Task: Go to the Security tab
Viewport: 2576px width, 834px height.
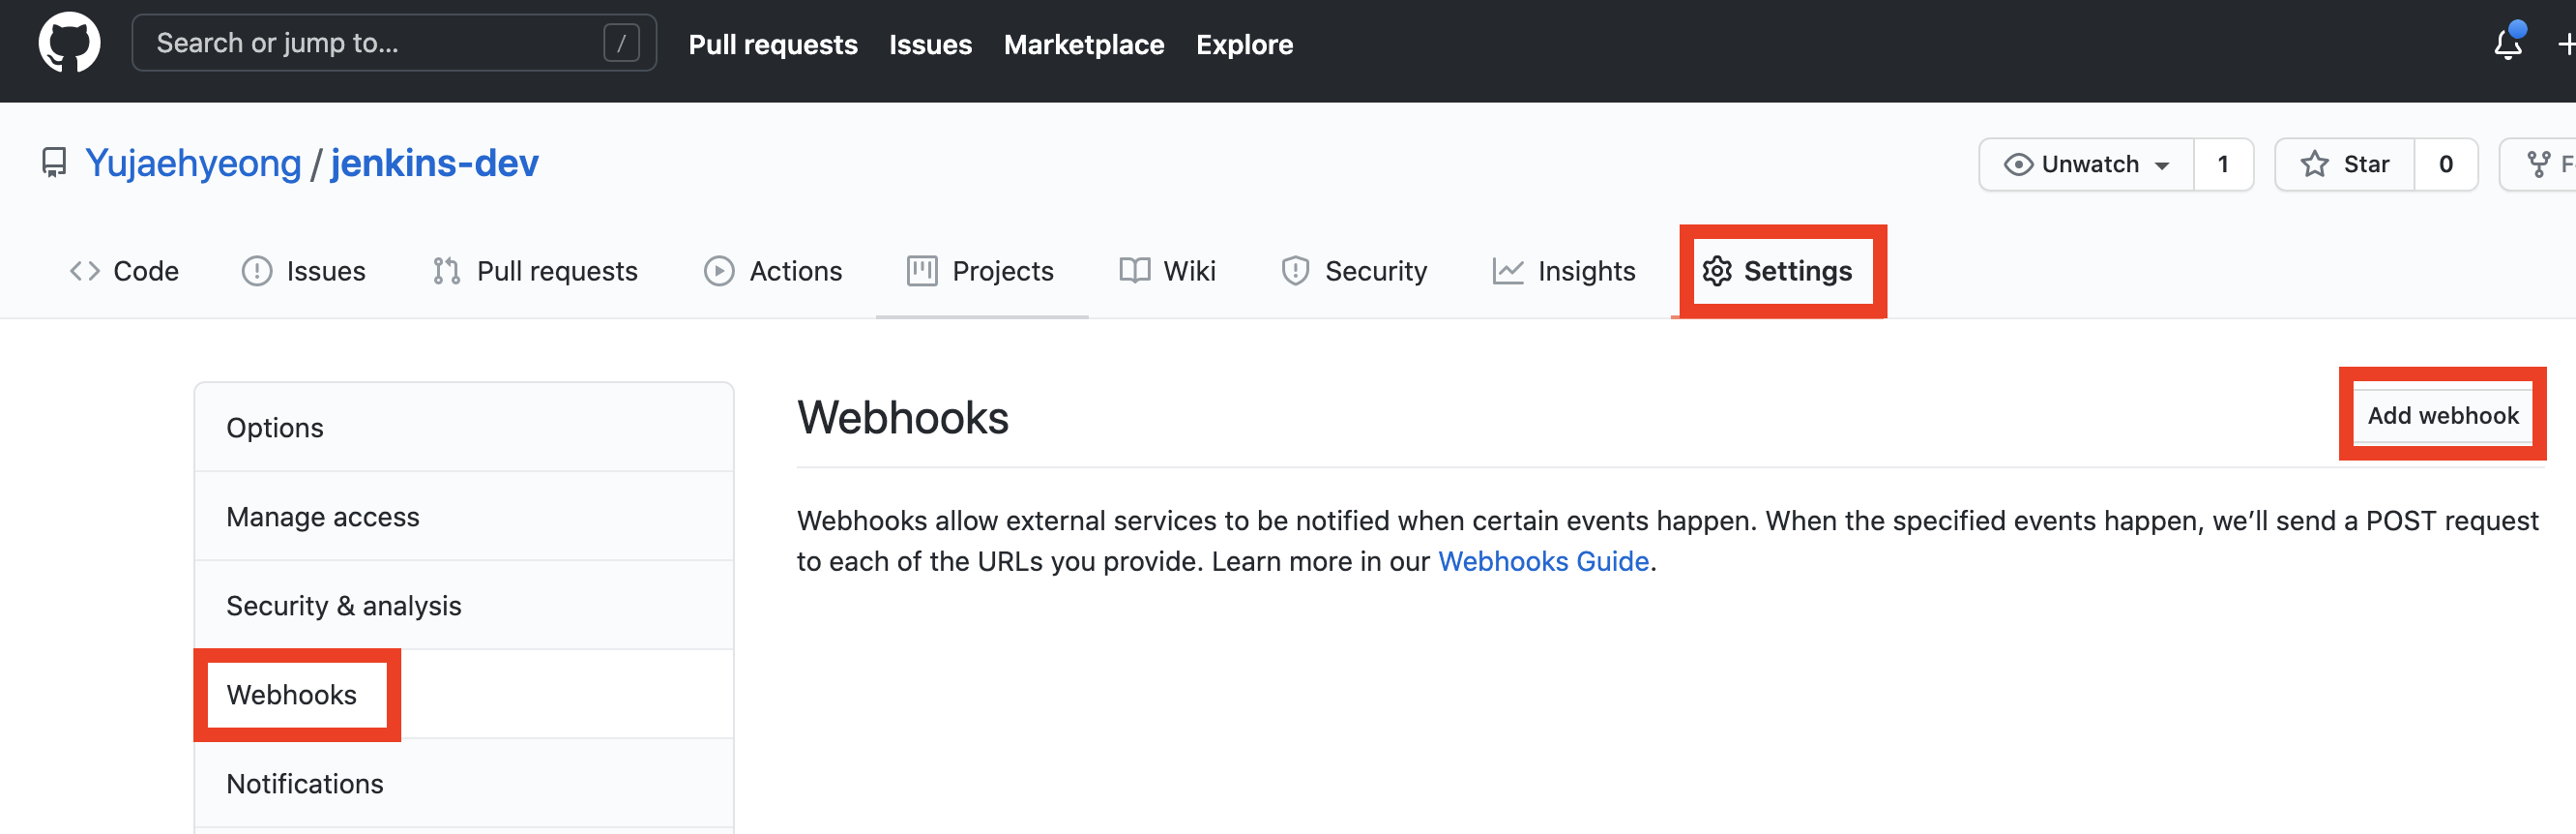Action: coord(1354,271)
